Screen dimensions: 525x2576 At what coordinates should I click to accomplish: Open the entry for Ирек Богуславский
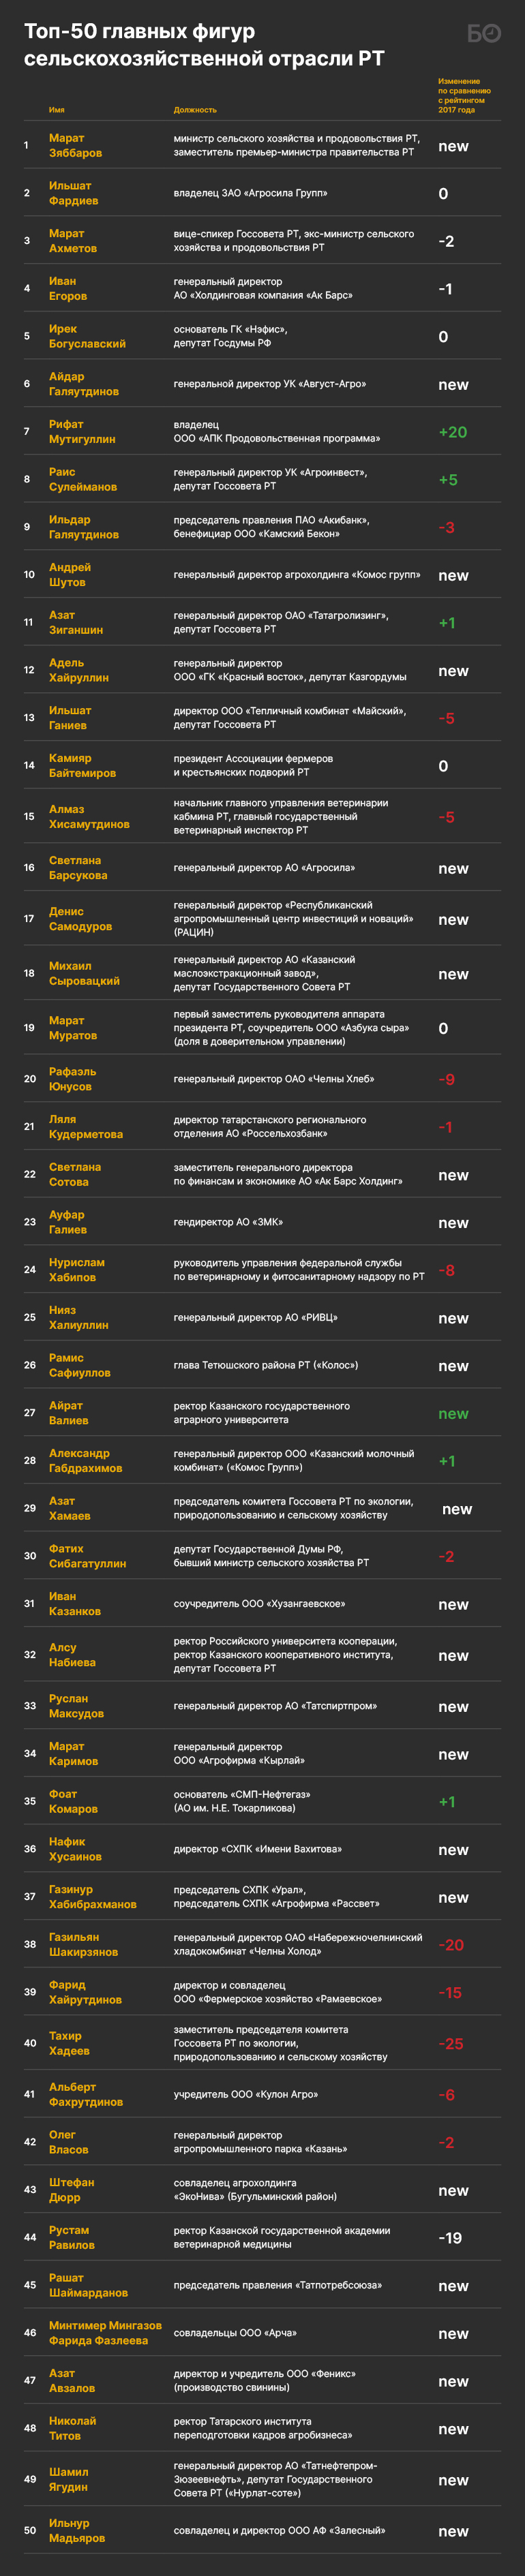coord(87,336)
